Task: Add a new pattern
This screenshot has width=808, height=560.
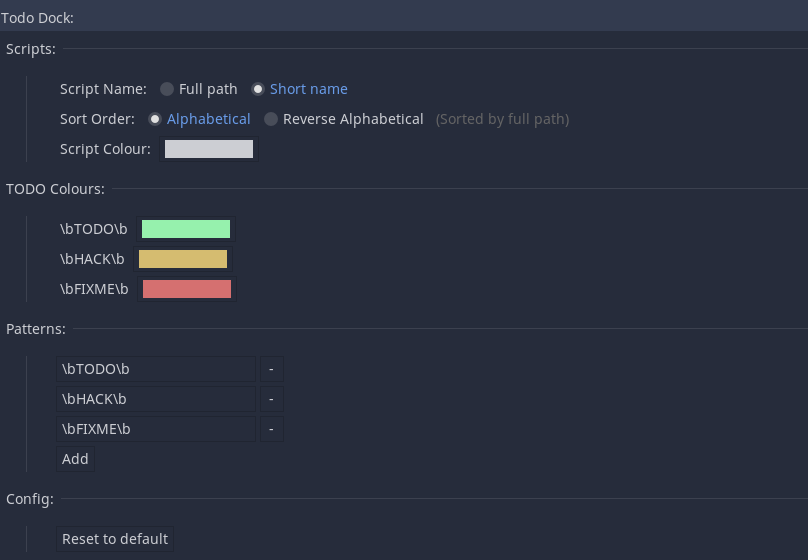Action: pyautogui.click(x=75, y=459)
